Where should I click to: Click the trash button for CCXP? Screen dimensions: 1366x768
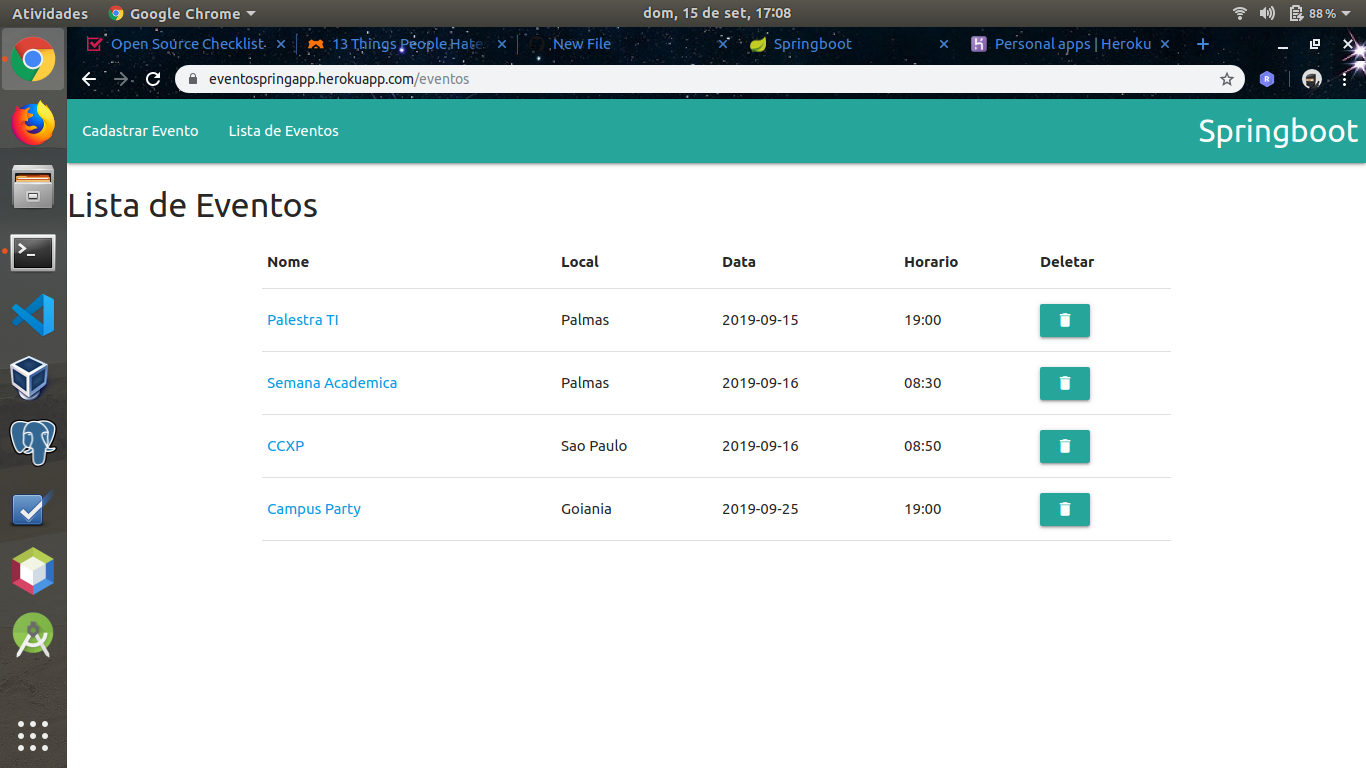click(1064, 446)
